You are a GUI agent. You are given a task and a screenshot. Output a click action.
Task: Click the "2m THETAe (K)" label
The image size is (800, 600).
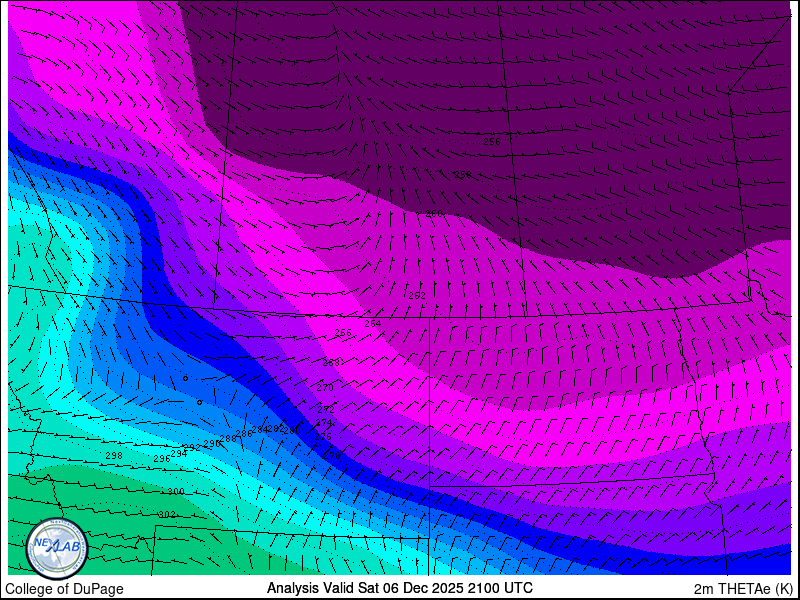click(x=743, y=589)
